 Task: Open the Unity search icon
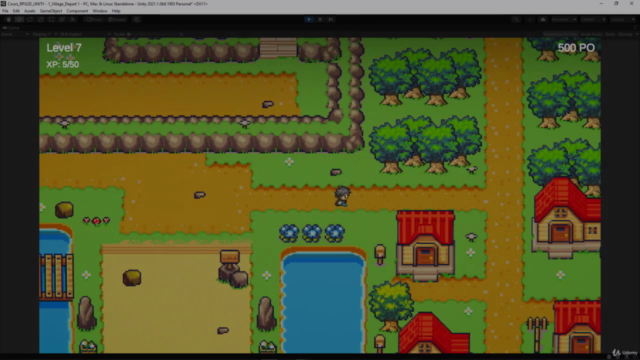tap(516, 19)
